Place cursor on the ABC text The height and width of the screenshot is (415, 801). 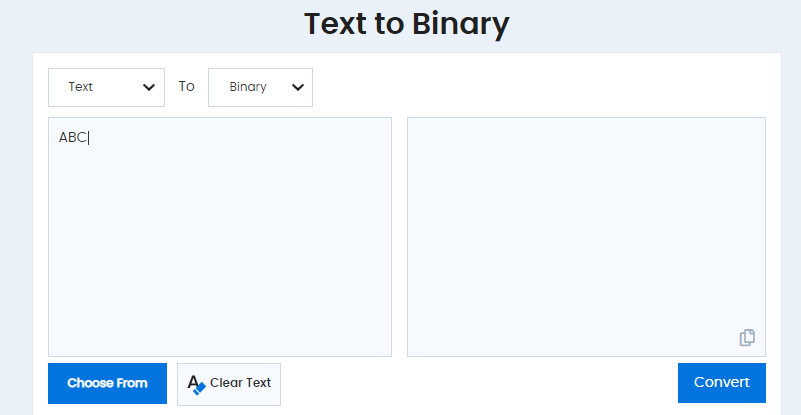click(x=73, y=137)
